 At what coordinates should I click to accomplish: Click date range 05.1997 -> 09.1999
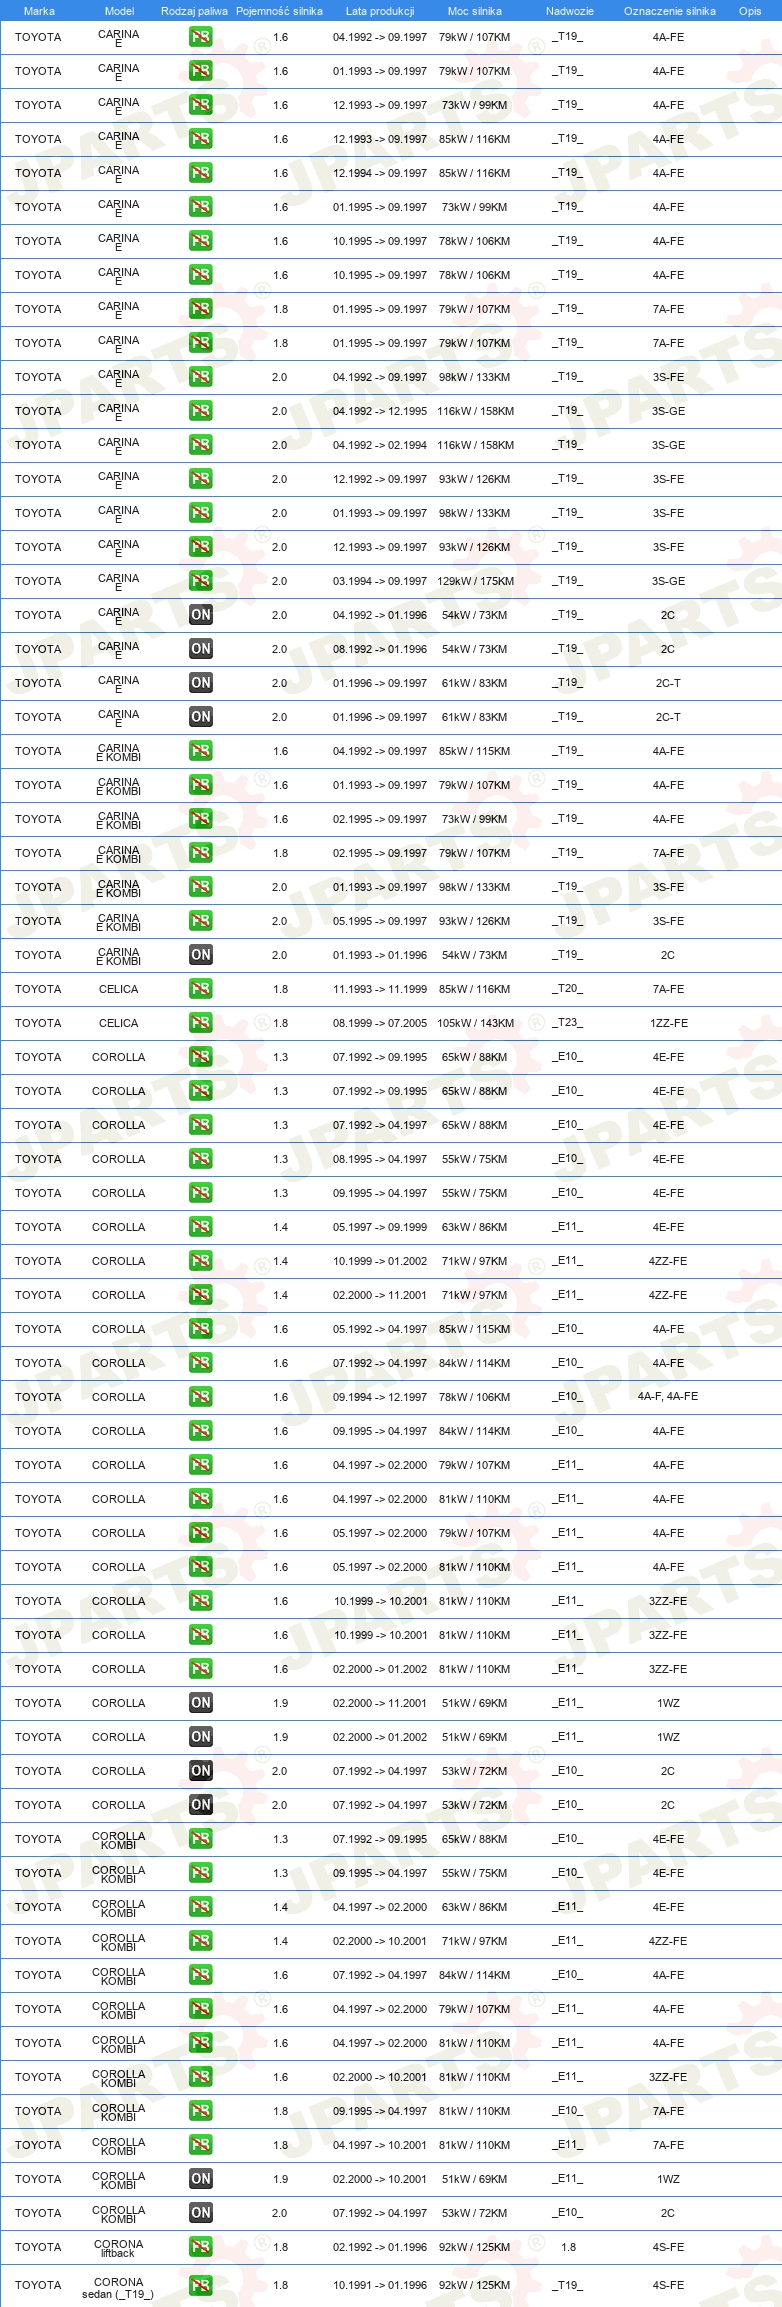pyautogui.click(x=380, y=1227)
